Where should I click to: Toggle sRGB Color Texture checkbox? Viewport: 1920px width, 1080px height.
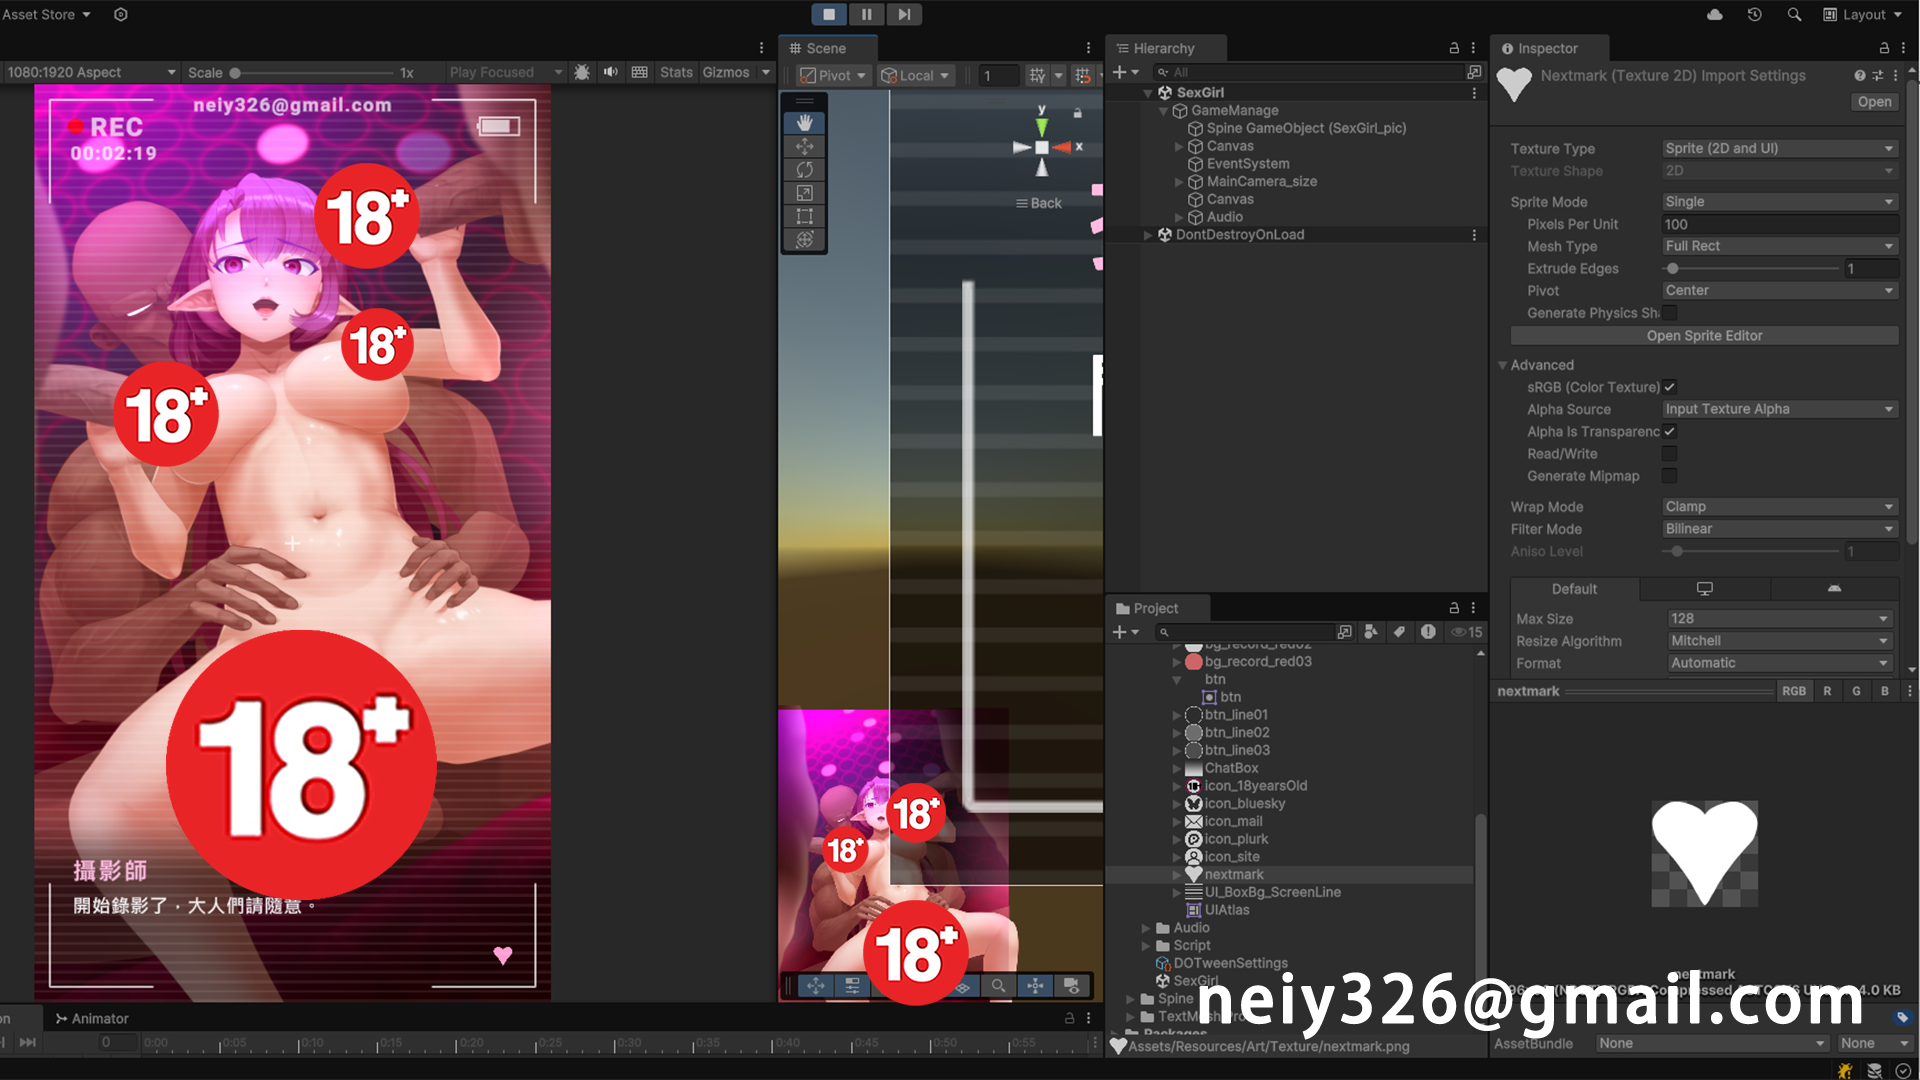[x=1669, y=387]
